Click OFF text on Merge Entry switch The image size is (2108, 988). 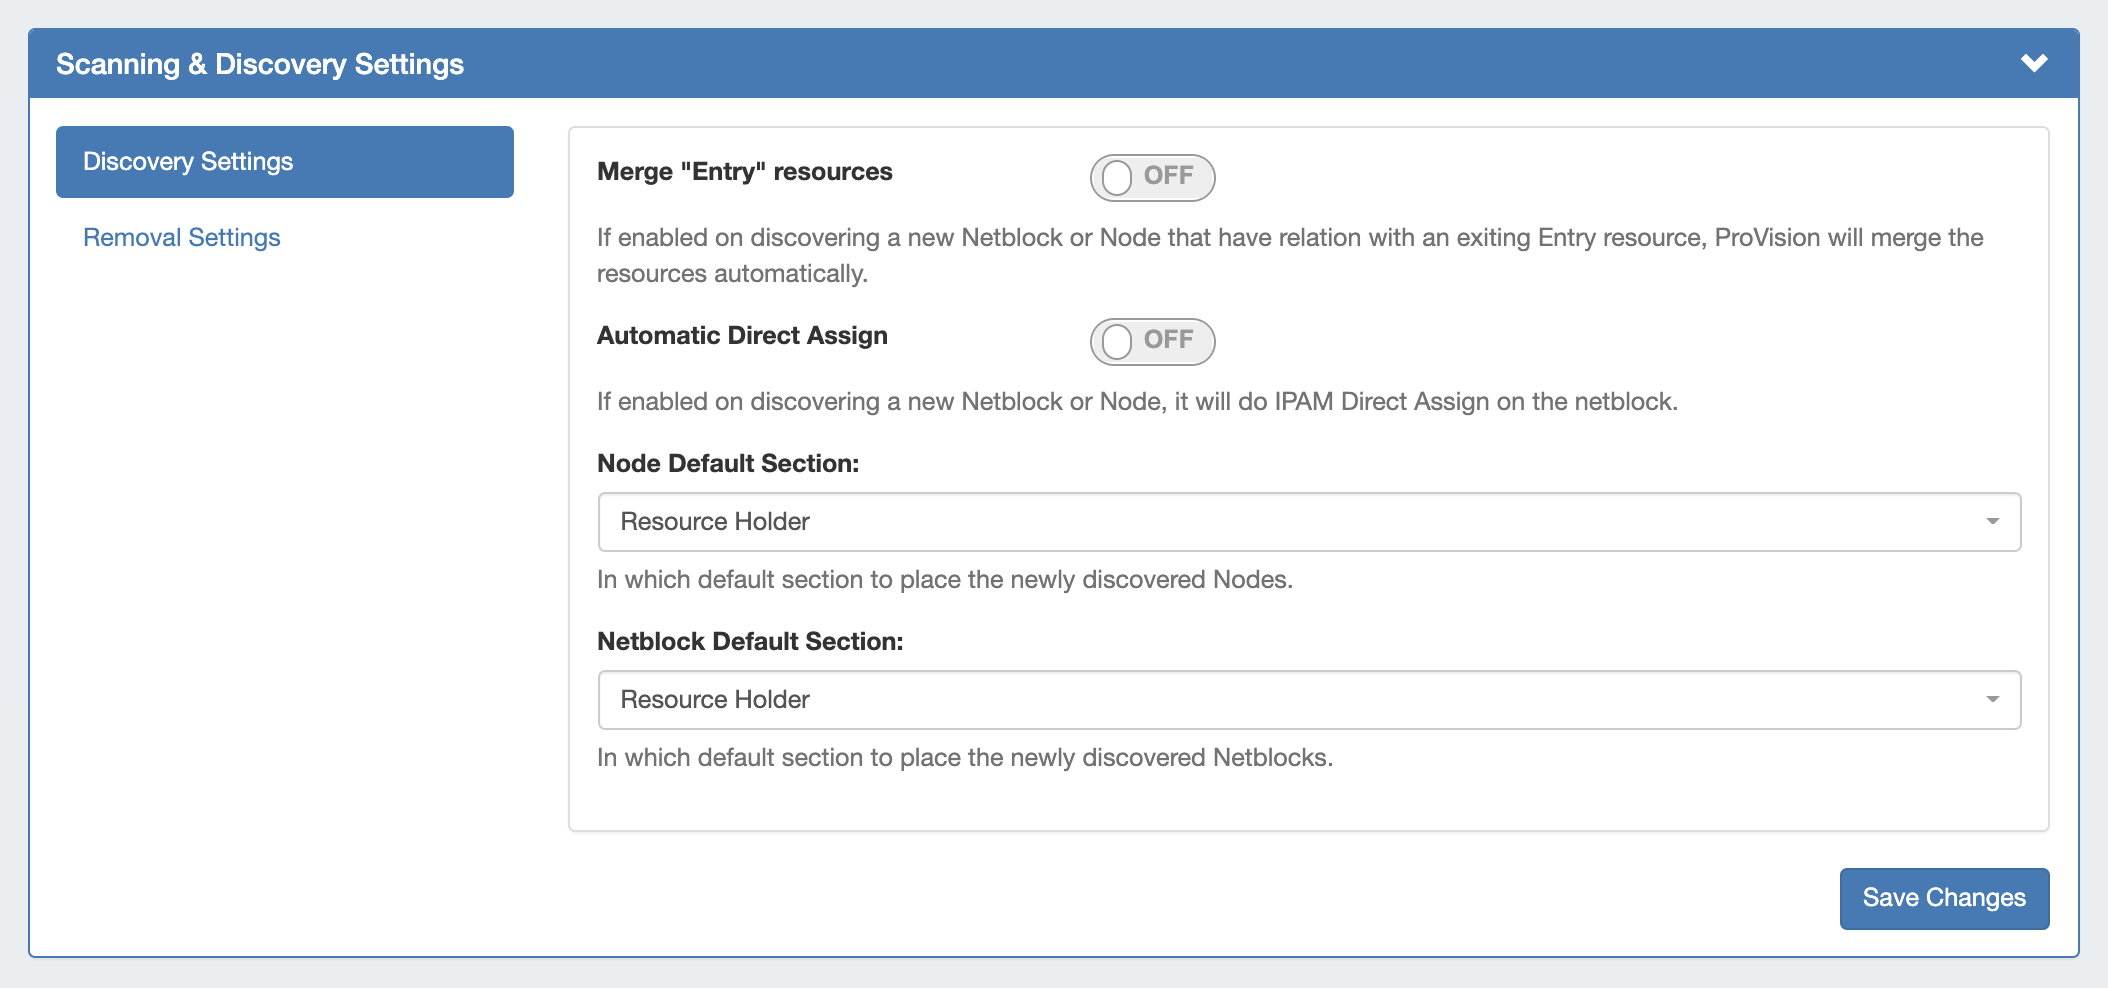(x=1168, y=176)
